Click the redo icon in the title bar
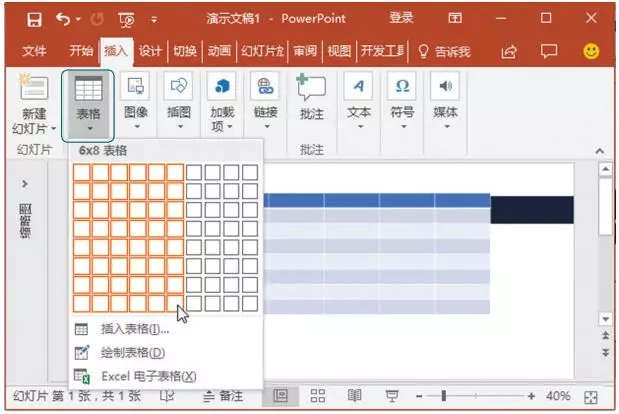 pos(97,19)
